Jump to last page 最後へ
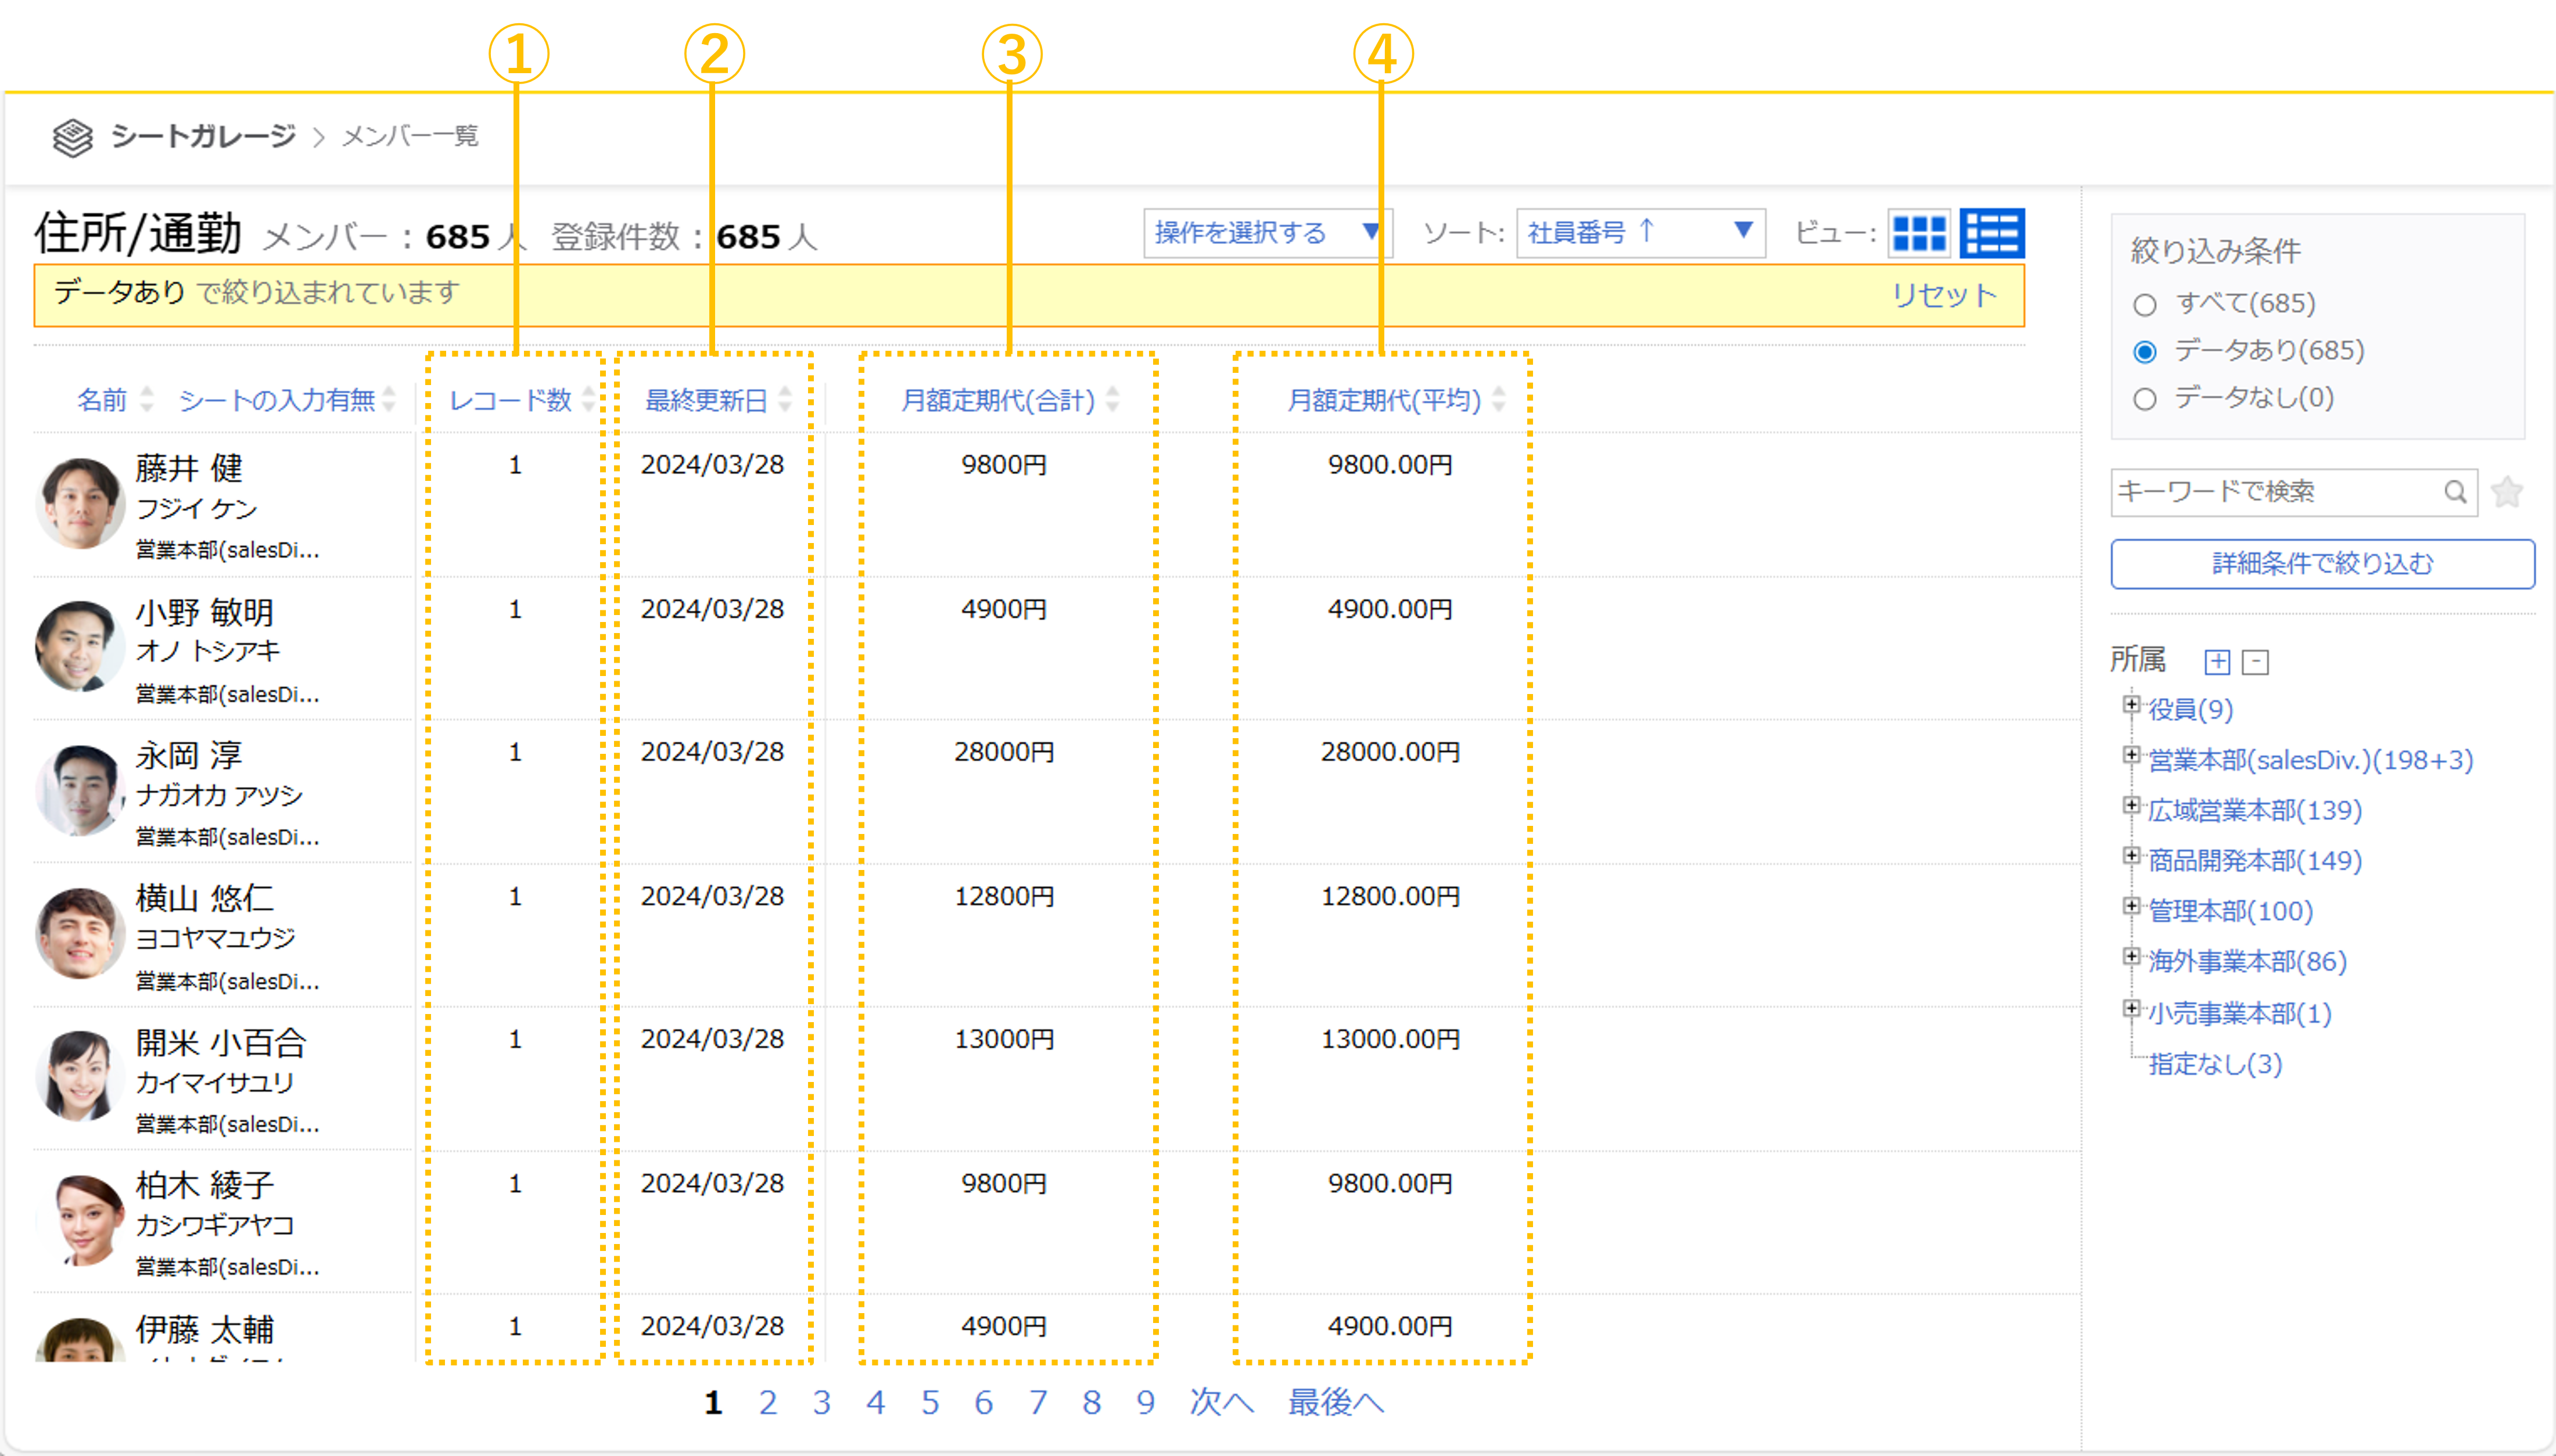2556x1456 pixels. tap(1335, 1402)
